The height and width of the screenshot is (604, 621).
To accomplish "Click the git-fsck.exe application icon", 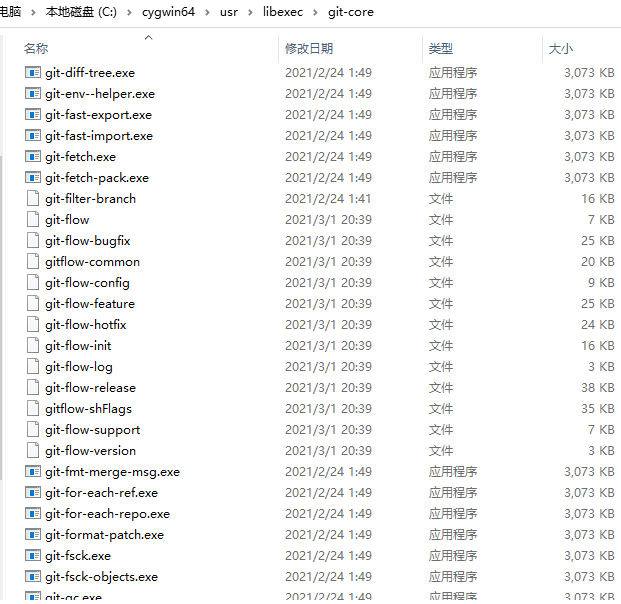I will pos(32,556).
